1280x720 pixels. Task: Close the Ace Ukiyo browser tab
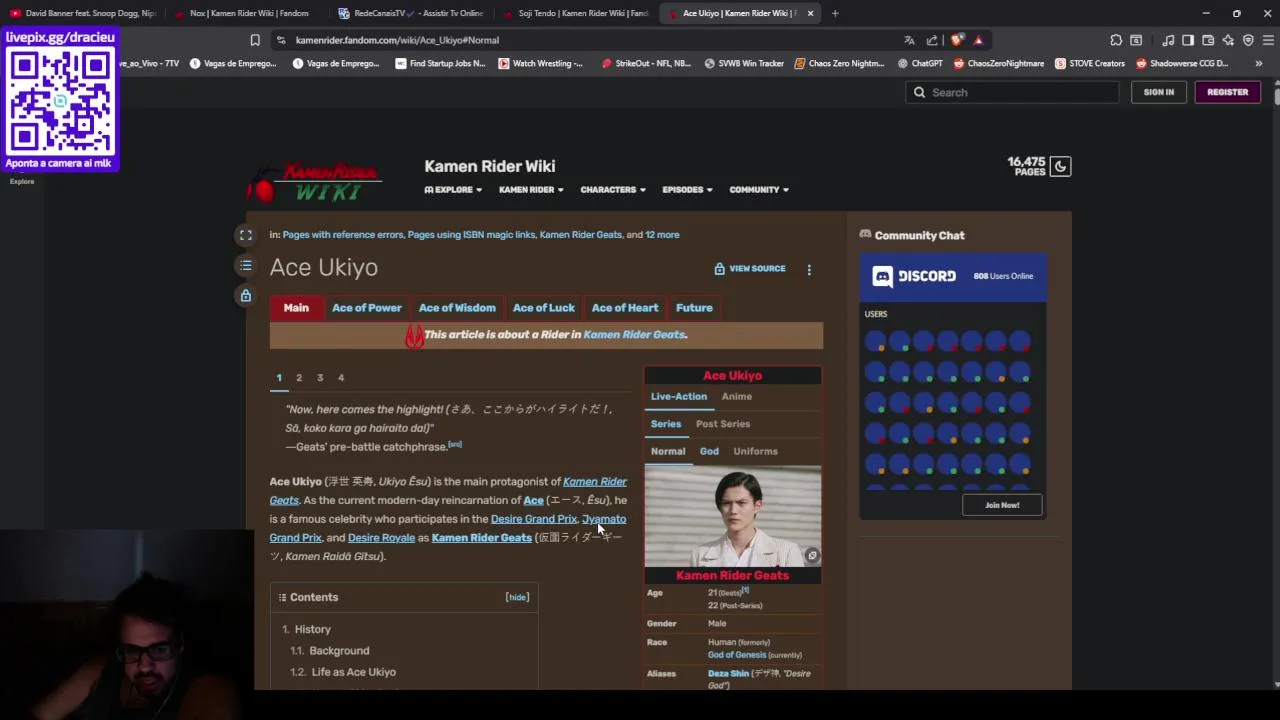point(810,13)
